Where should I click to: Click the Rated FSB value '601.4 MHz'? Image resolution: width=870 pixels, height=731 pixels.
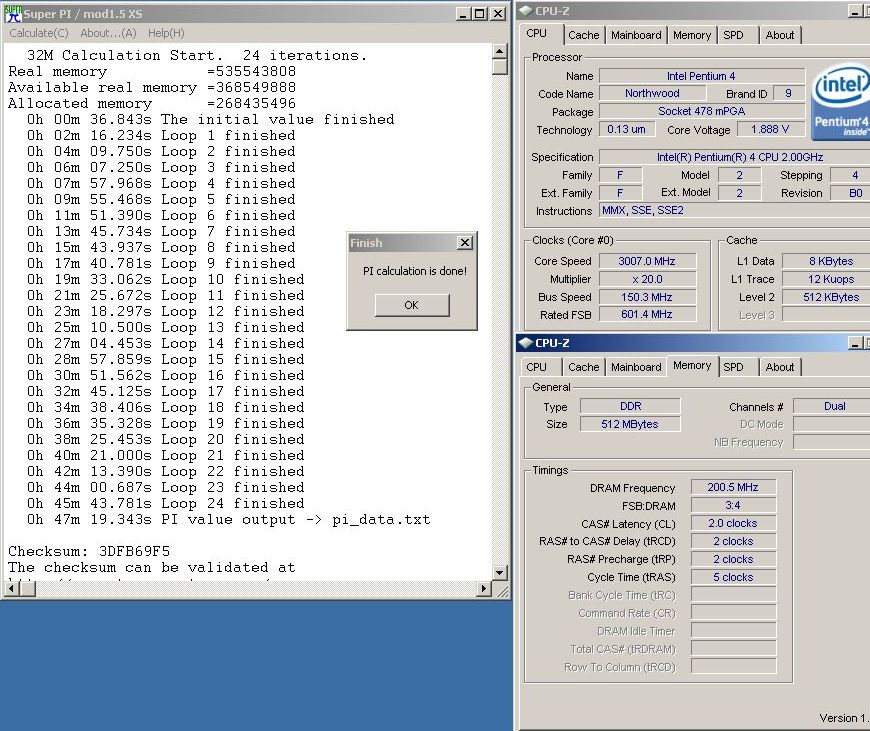[x=647, y=315]
